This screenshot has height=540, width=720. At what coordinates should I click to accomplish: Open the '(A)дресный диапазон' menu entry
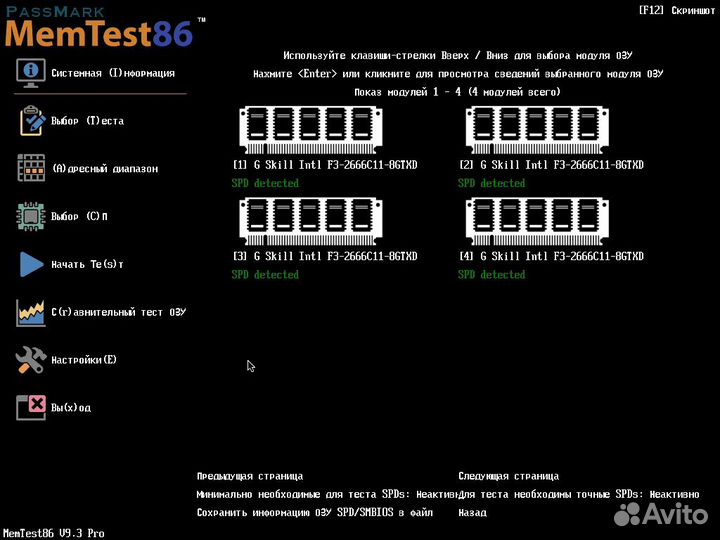point(105,169)
